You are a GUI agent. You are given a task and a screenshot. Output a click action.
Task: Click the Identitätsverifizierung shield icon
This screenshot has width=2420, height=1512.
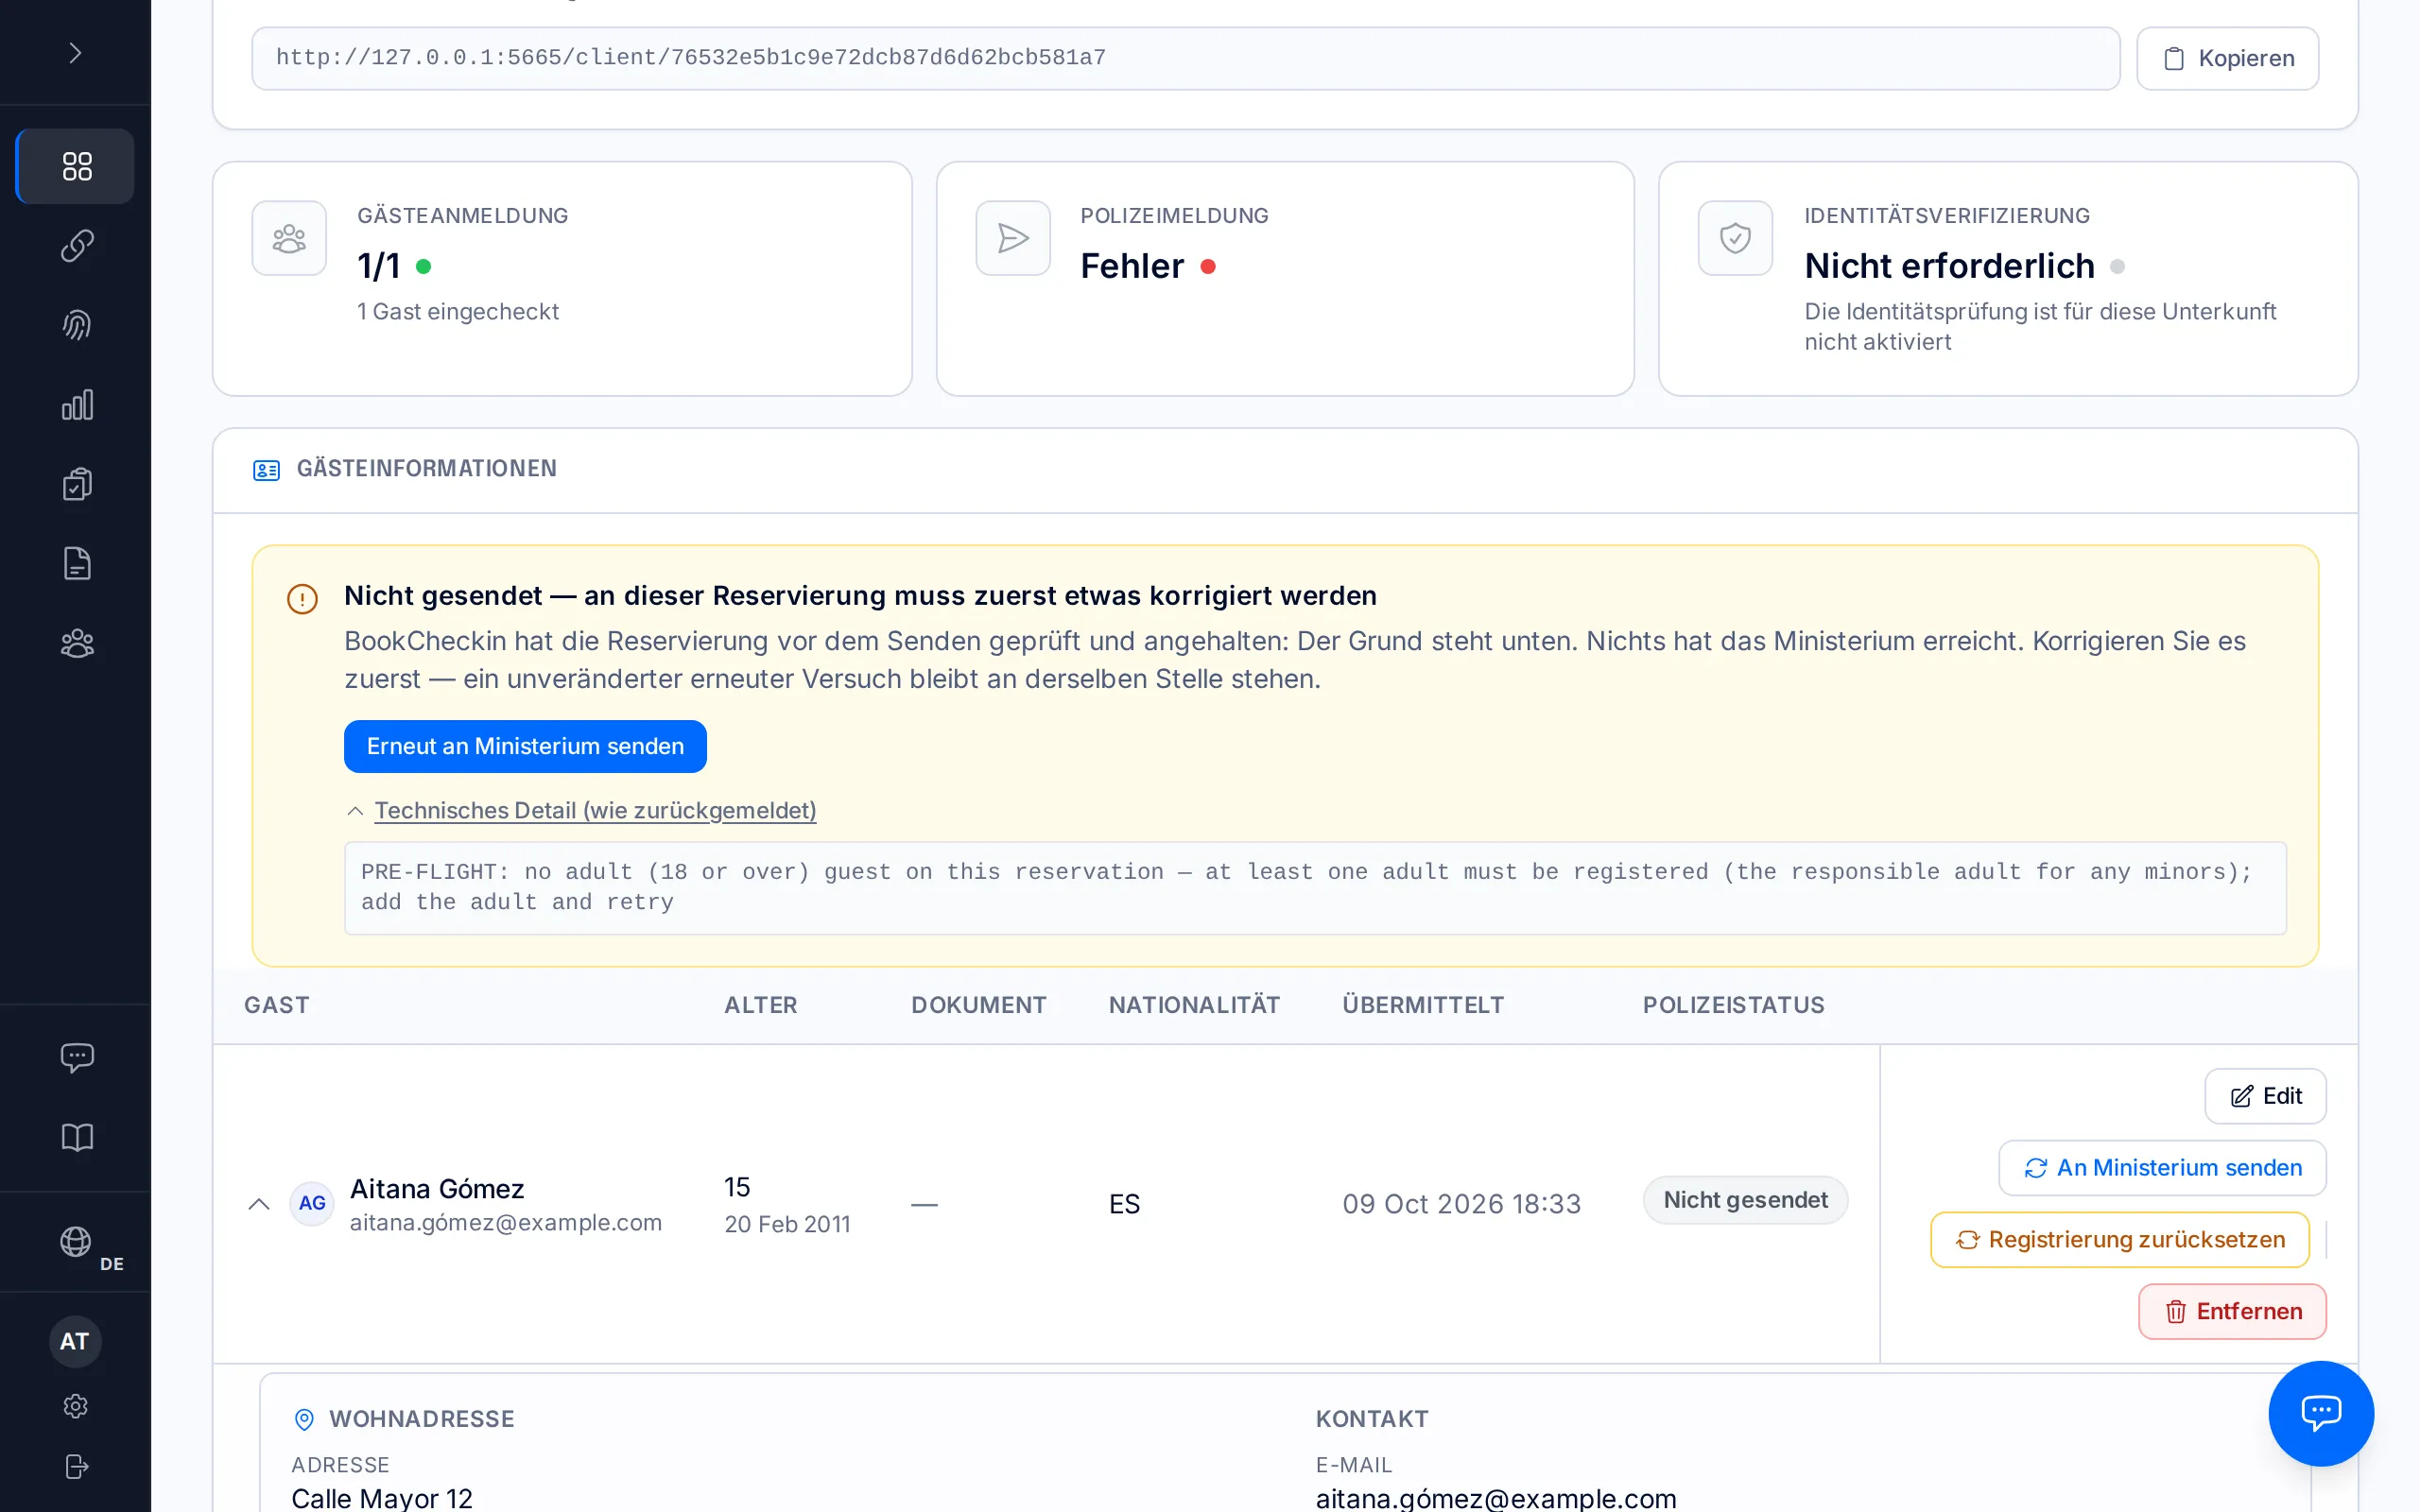(x=1735, y=238)
